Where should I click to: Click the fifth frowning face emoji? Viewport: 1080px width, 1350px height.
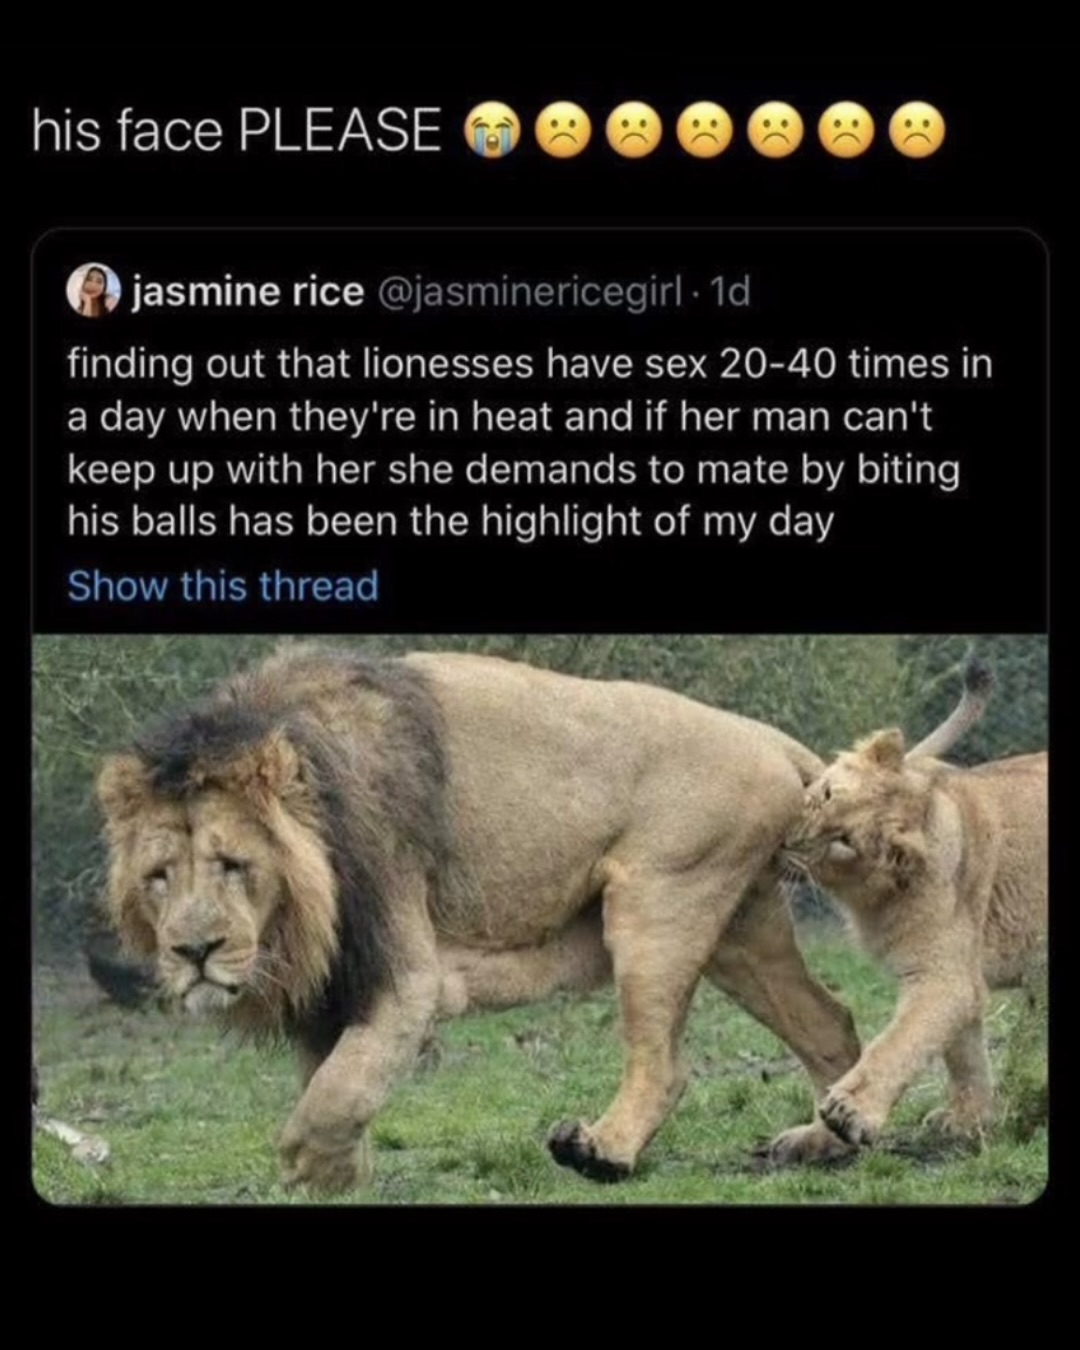pos(846,133)
